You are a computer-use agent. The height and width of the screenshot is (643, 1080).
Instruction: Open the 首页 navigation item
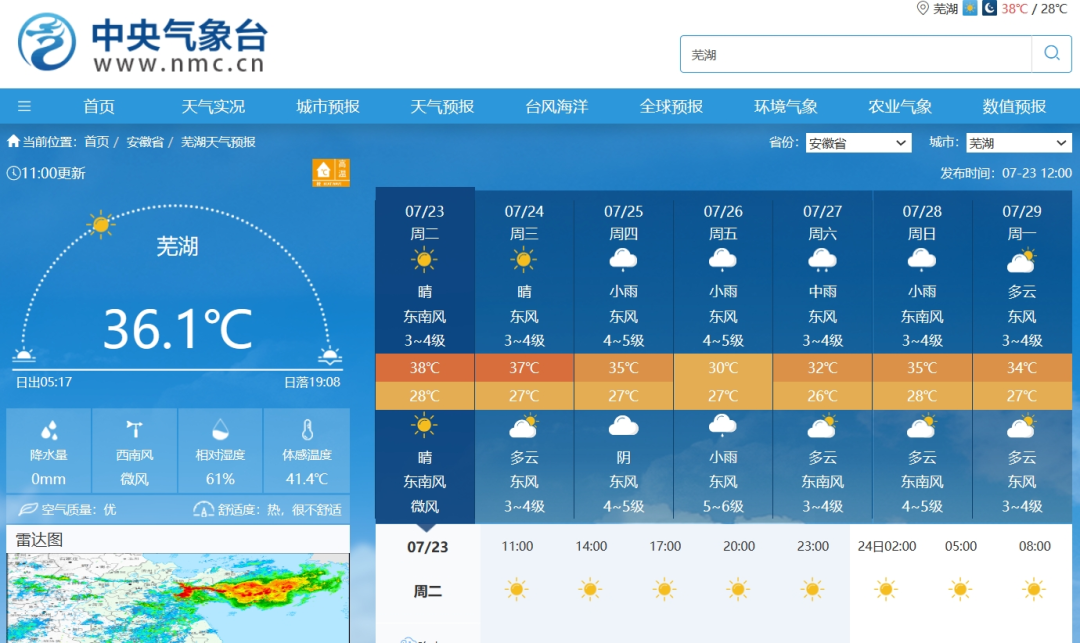pyautogui.click(x=99, y=106)
